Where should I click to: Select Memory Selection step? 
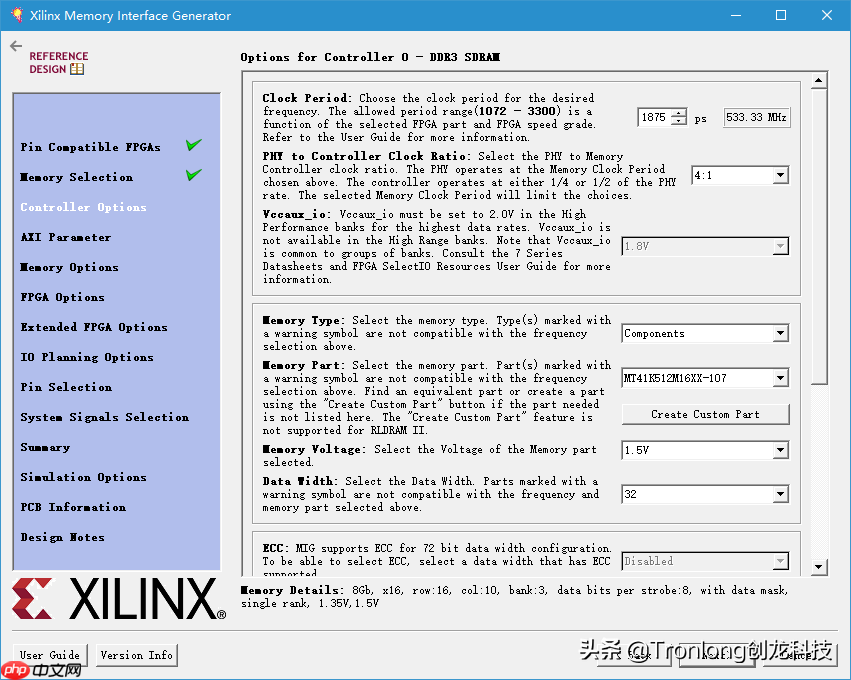pyautogui.click(x=77, y=177)
